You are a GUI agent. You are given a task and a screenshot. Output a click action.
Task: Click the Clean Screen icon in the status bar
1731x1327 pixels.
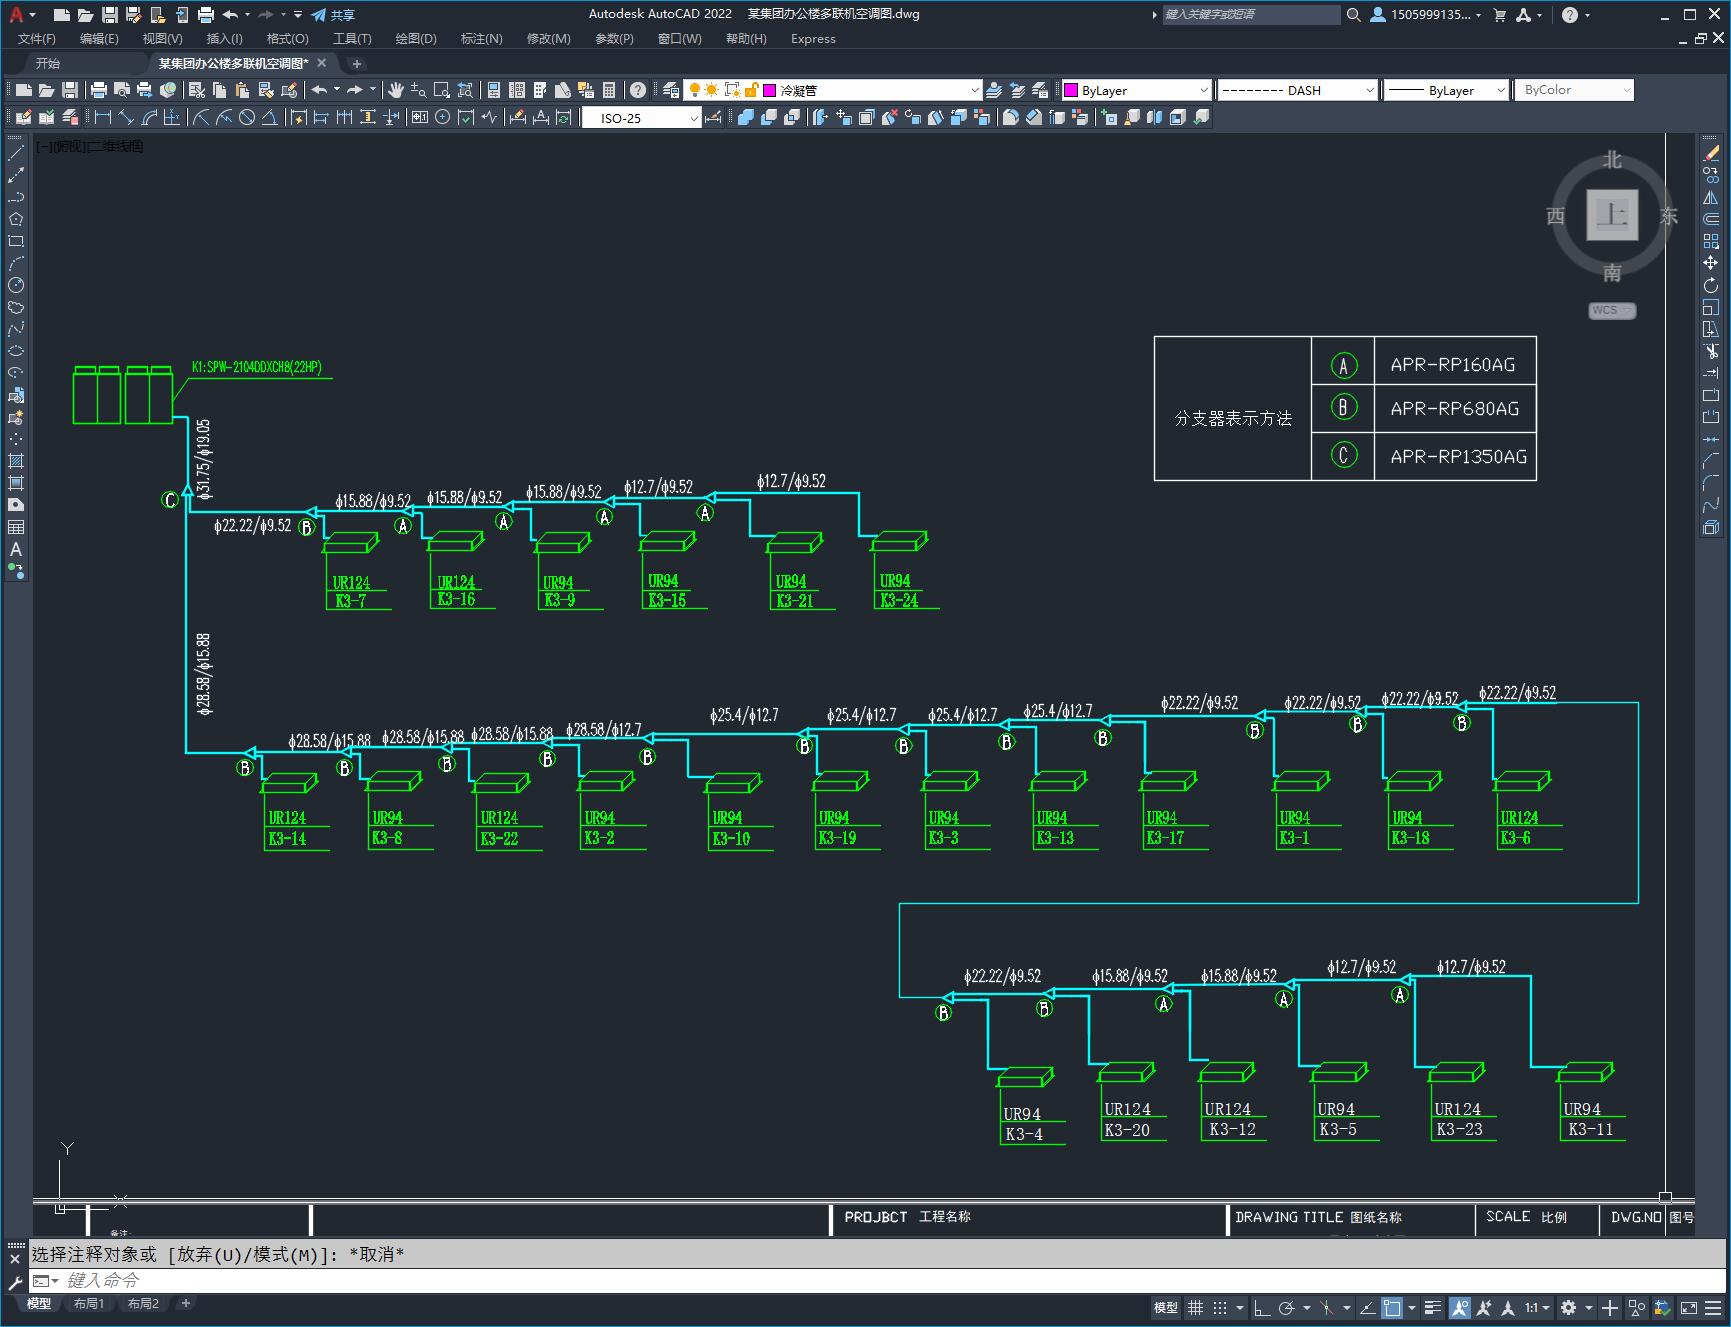pyautogui.click(x=1688, y=1307)
